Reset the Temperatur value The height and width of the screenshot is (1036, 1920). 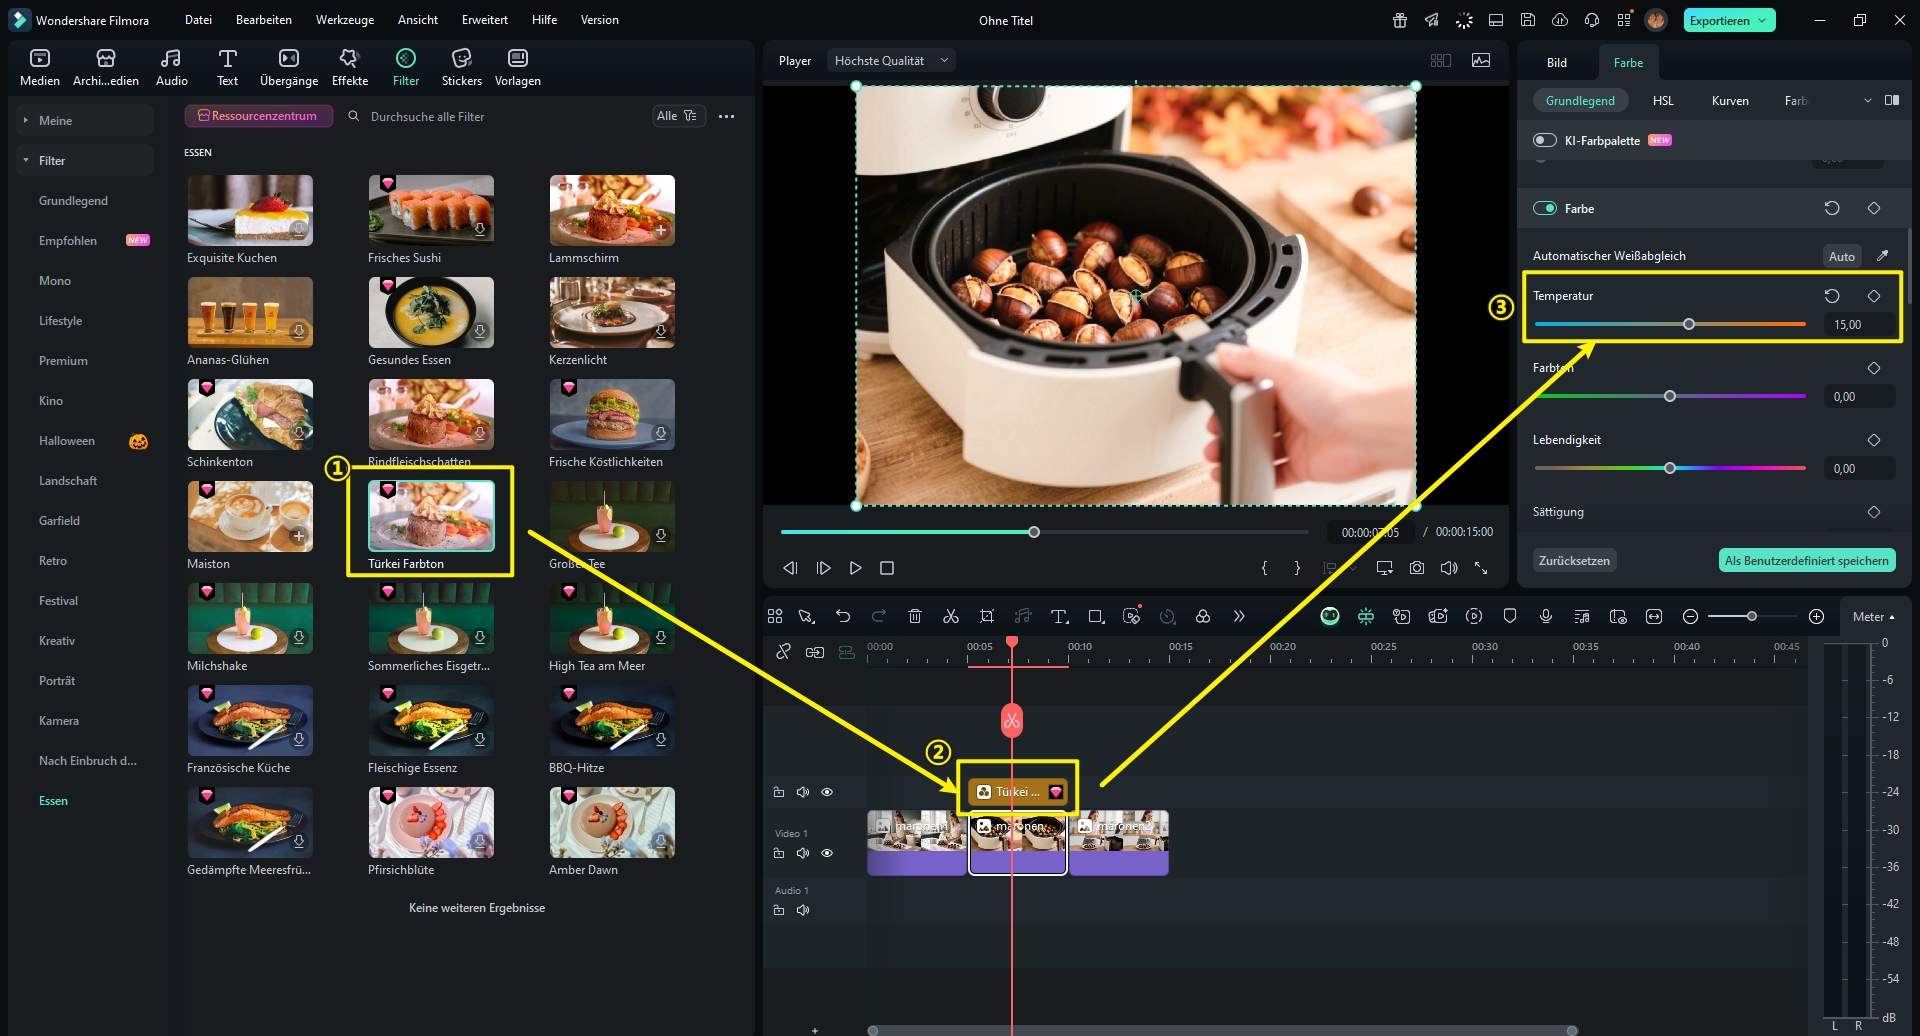(x=1831, y=296)
